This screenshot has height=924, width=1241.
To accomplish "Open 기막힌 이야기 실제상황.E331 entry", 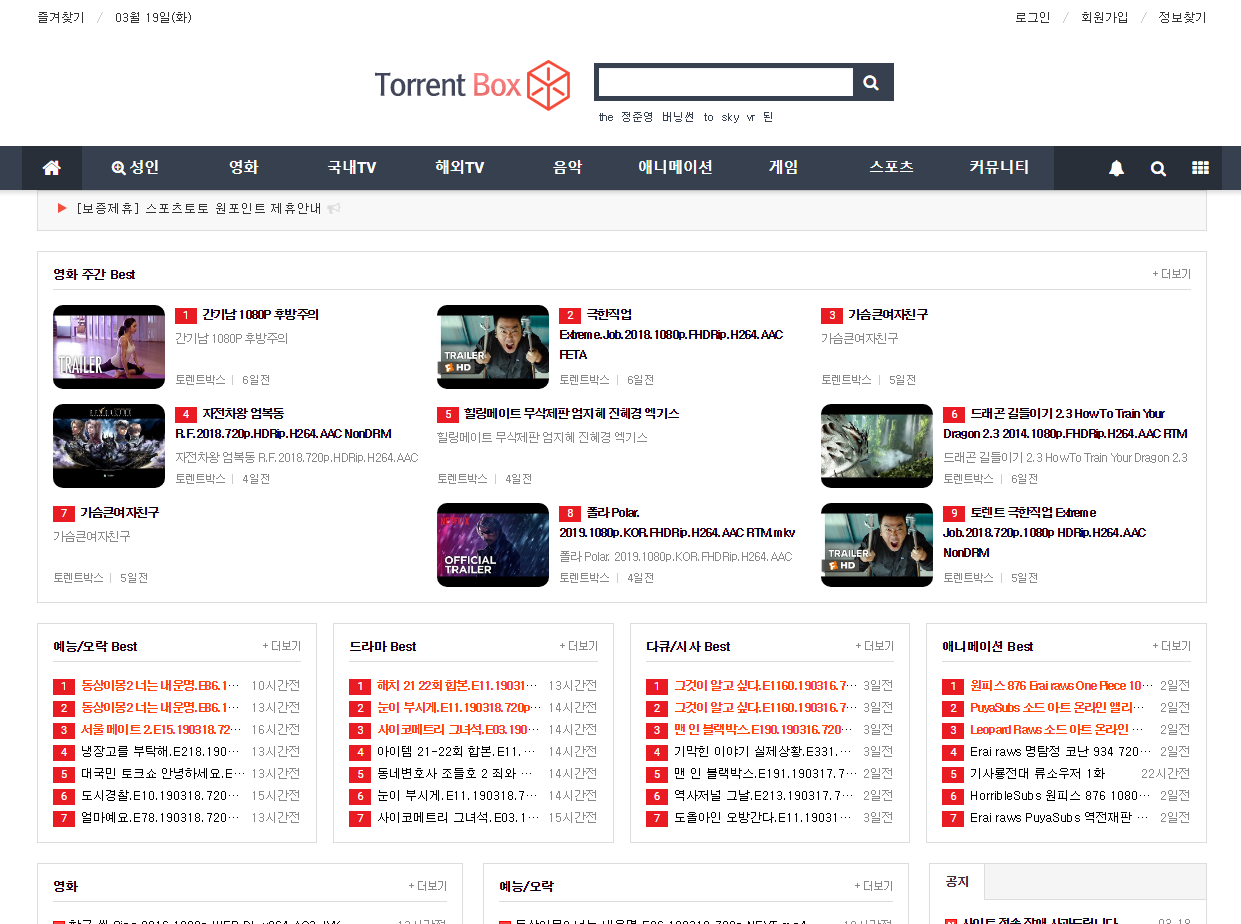I will click(763, 752).
